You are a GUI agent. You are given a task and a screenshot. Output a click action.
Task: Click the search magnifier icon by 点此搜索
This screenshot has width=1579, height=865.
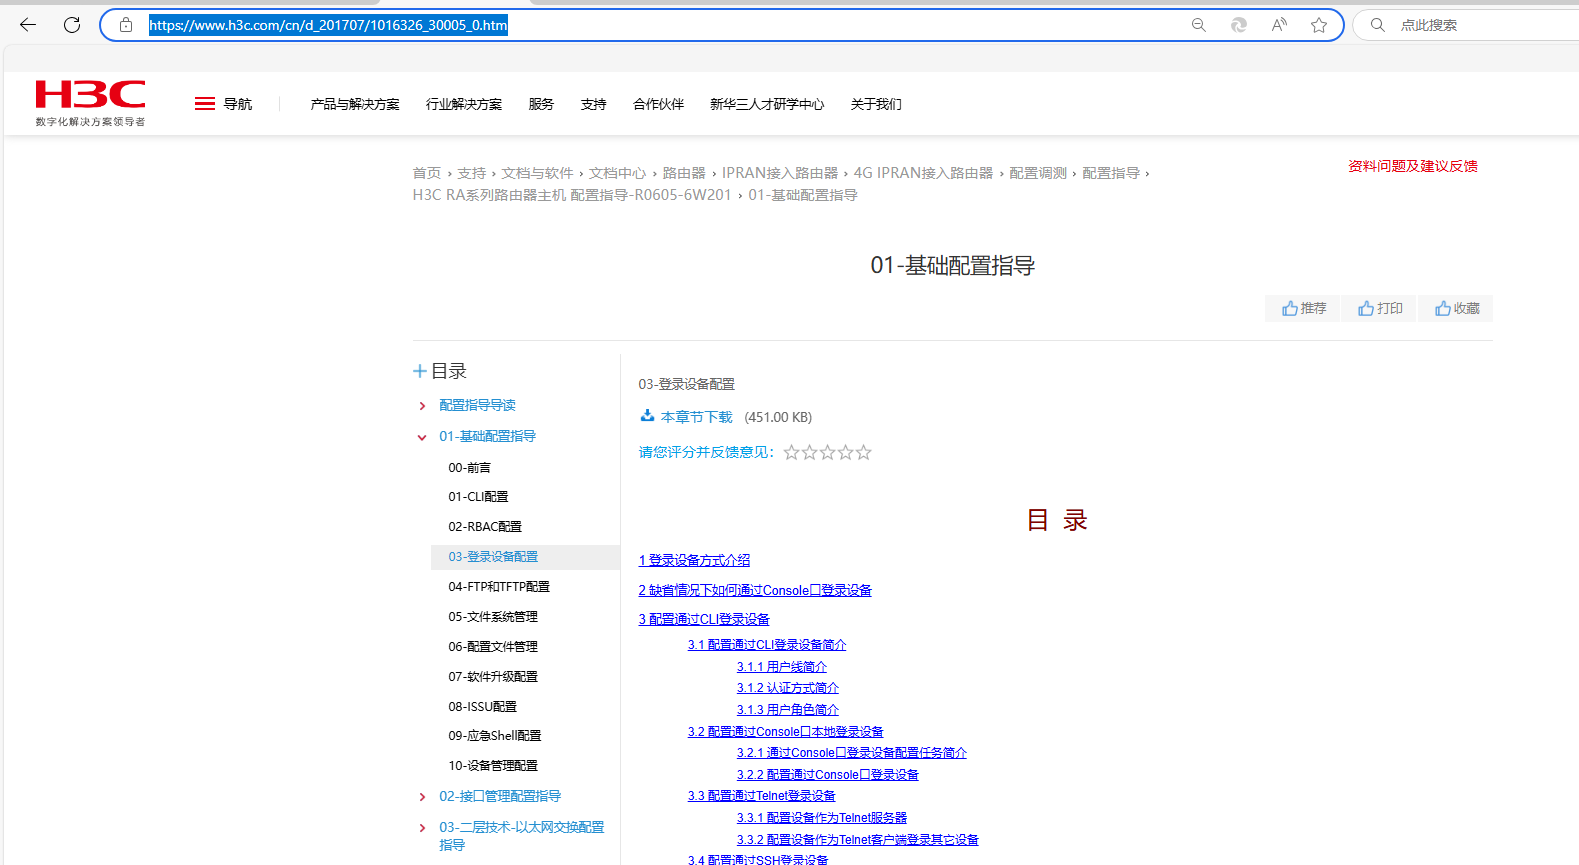1378,25
